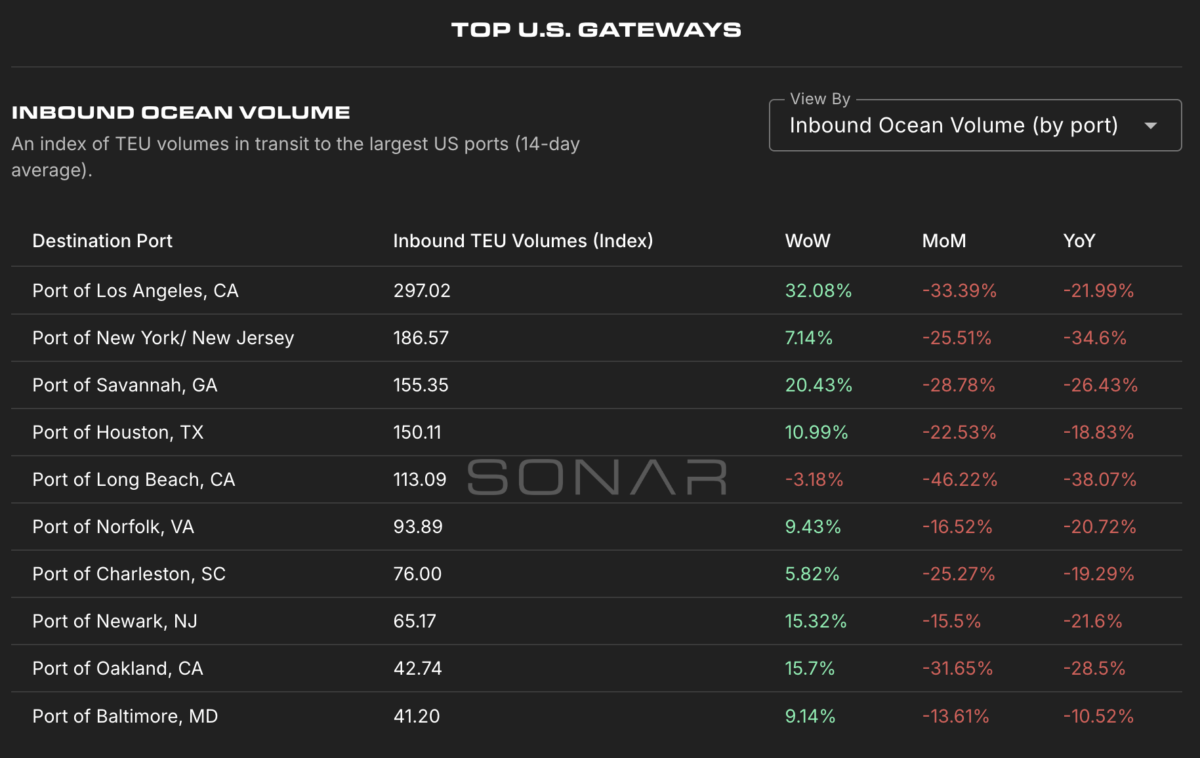Click the 297.02 index value
This screenshot has width=1200, height=758.
pyautogui.click(x=421, y=291)
